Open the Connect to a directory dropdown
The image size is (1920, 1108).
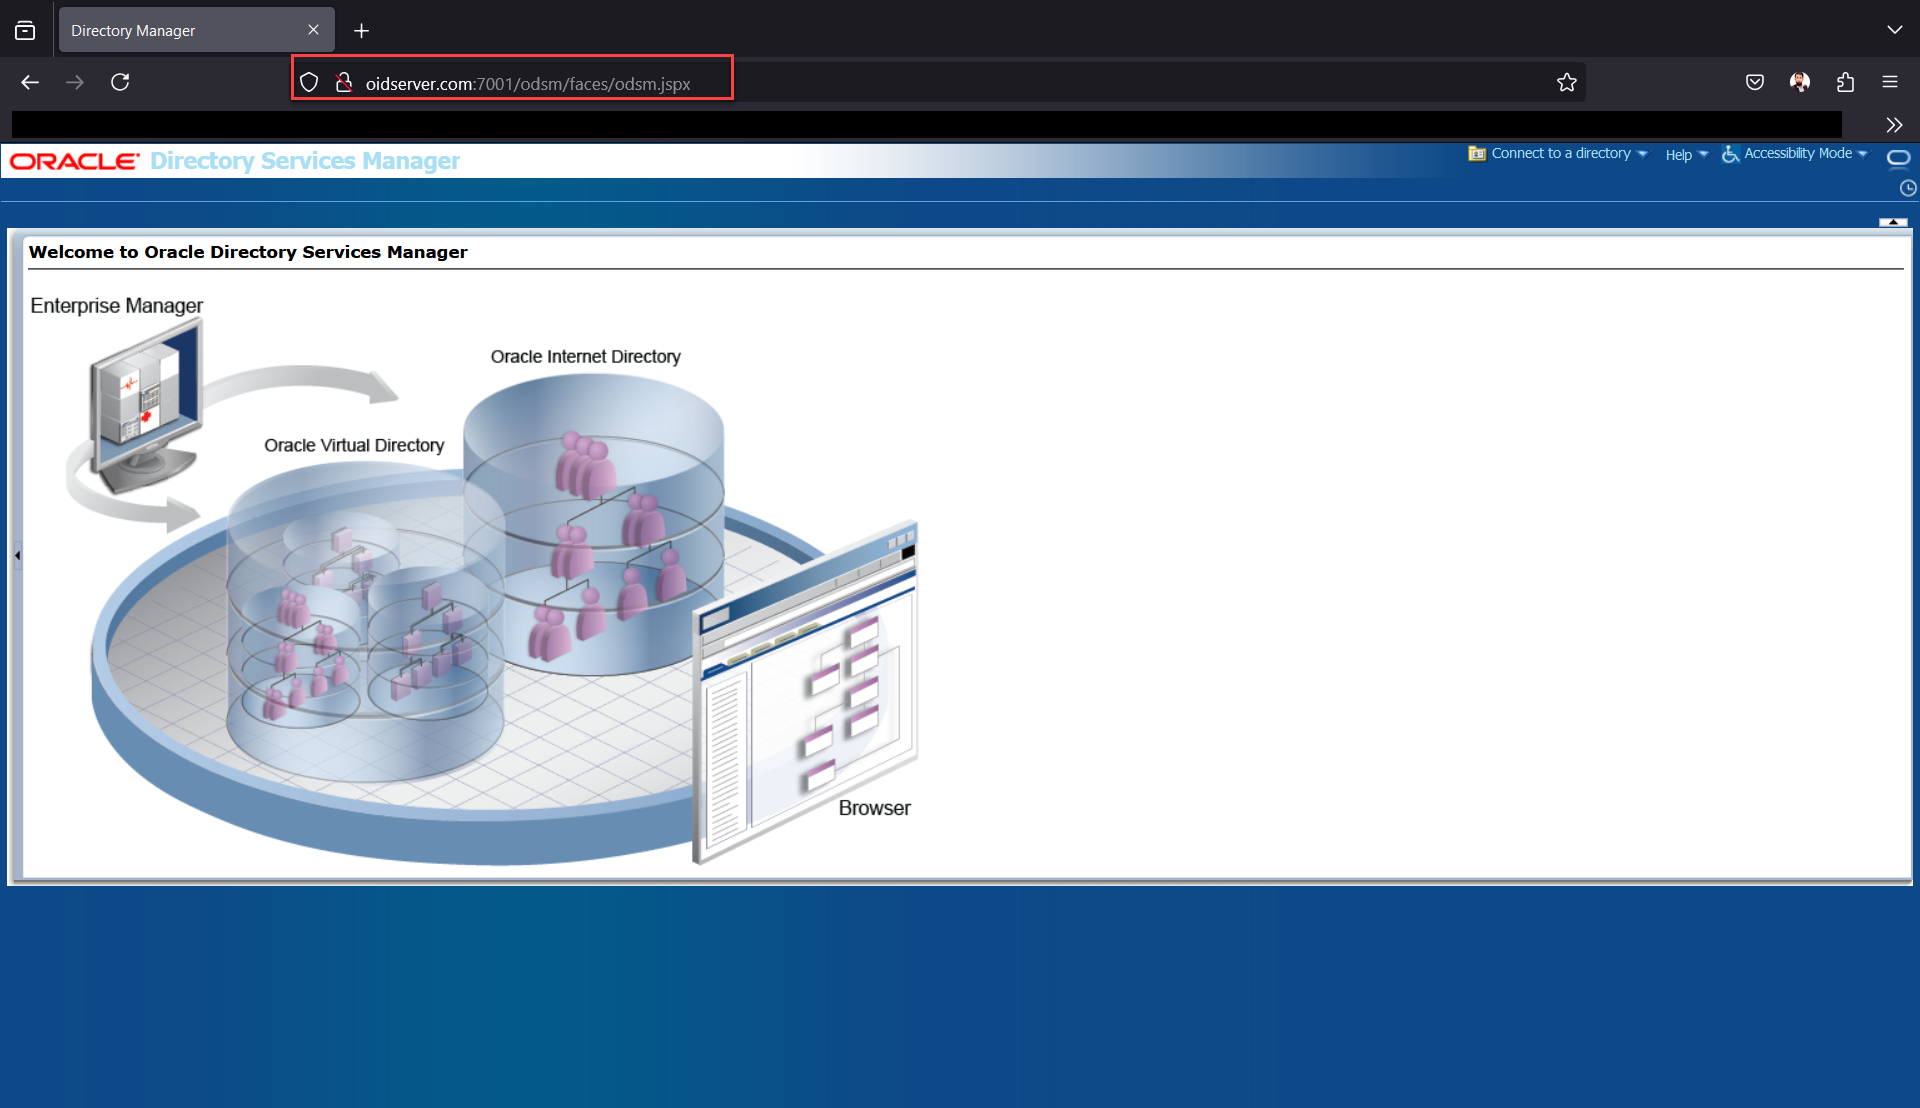pyautogui.click(x=1642, y=153)
